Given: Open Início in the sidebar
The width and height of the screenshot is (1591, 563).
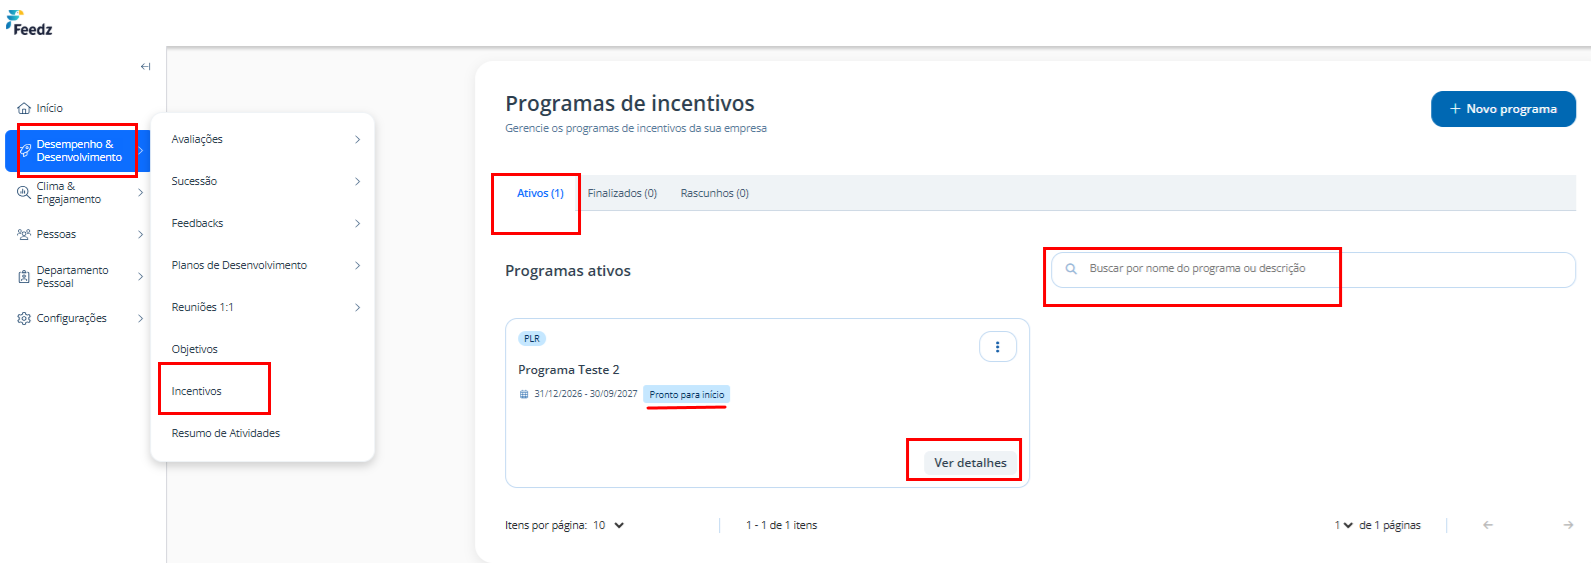Looking at the screenshot, I should 49,108.
